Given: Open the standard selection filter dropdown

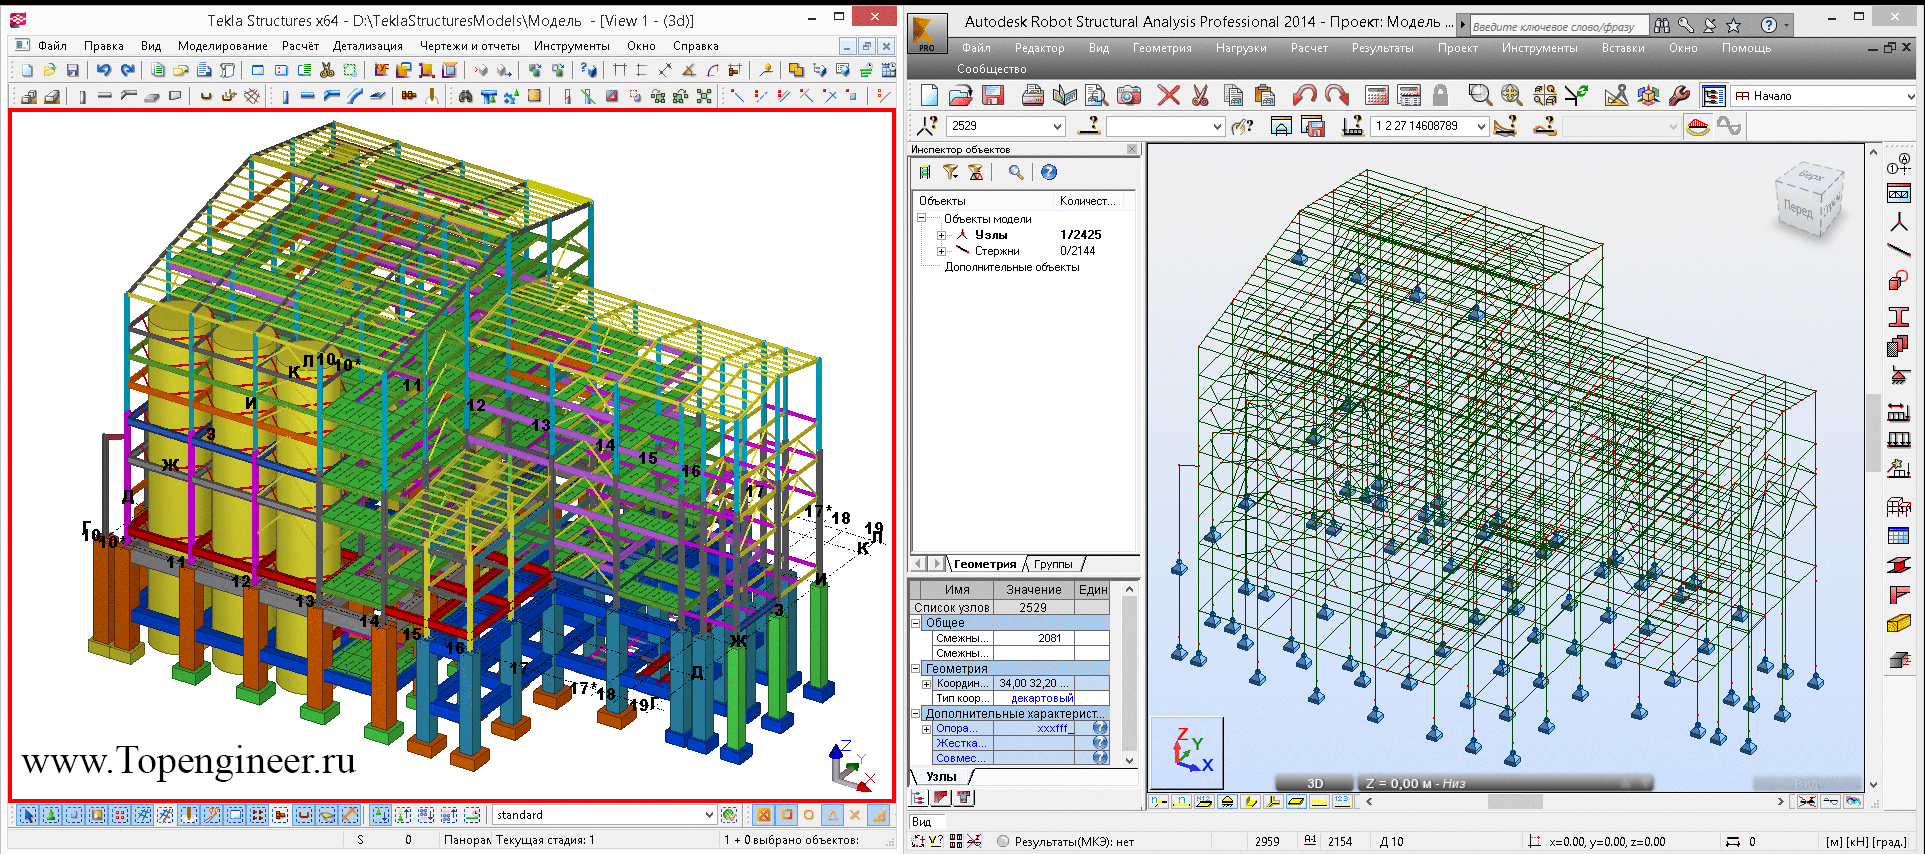Looking at the screenshot, I should 709,815.
